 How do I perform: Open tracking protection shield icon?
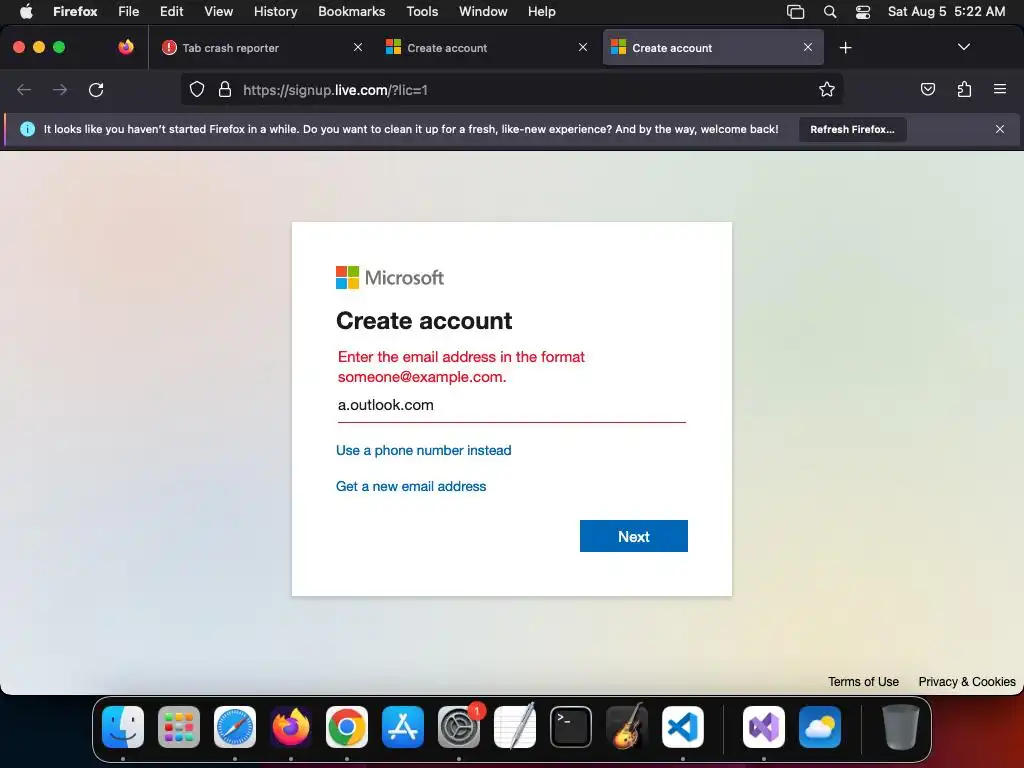pyautogui.click(x=197, y=89)
